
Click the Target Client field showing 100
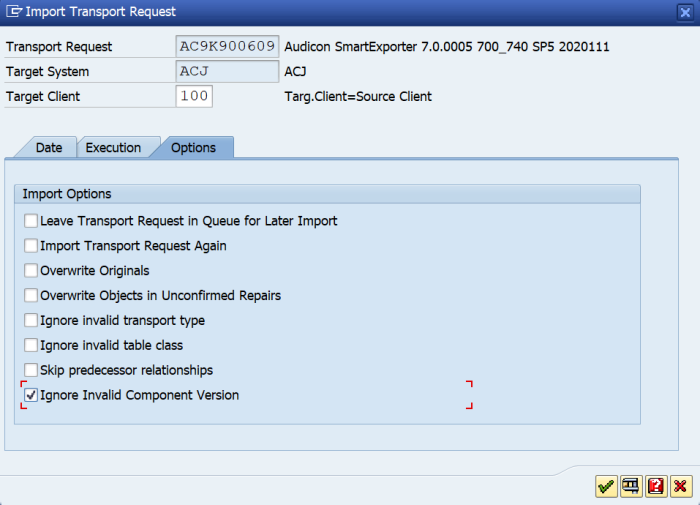pos(194,96)
